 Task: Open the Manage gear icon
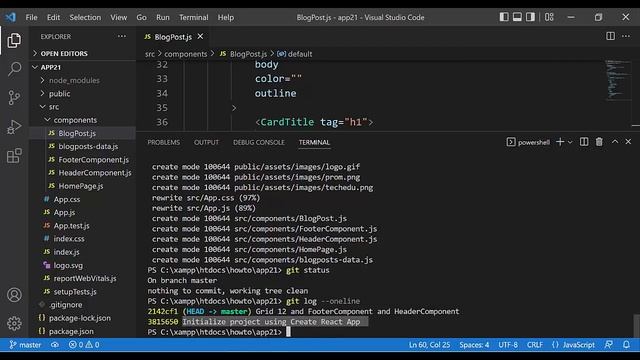click(x=14, y=323)
